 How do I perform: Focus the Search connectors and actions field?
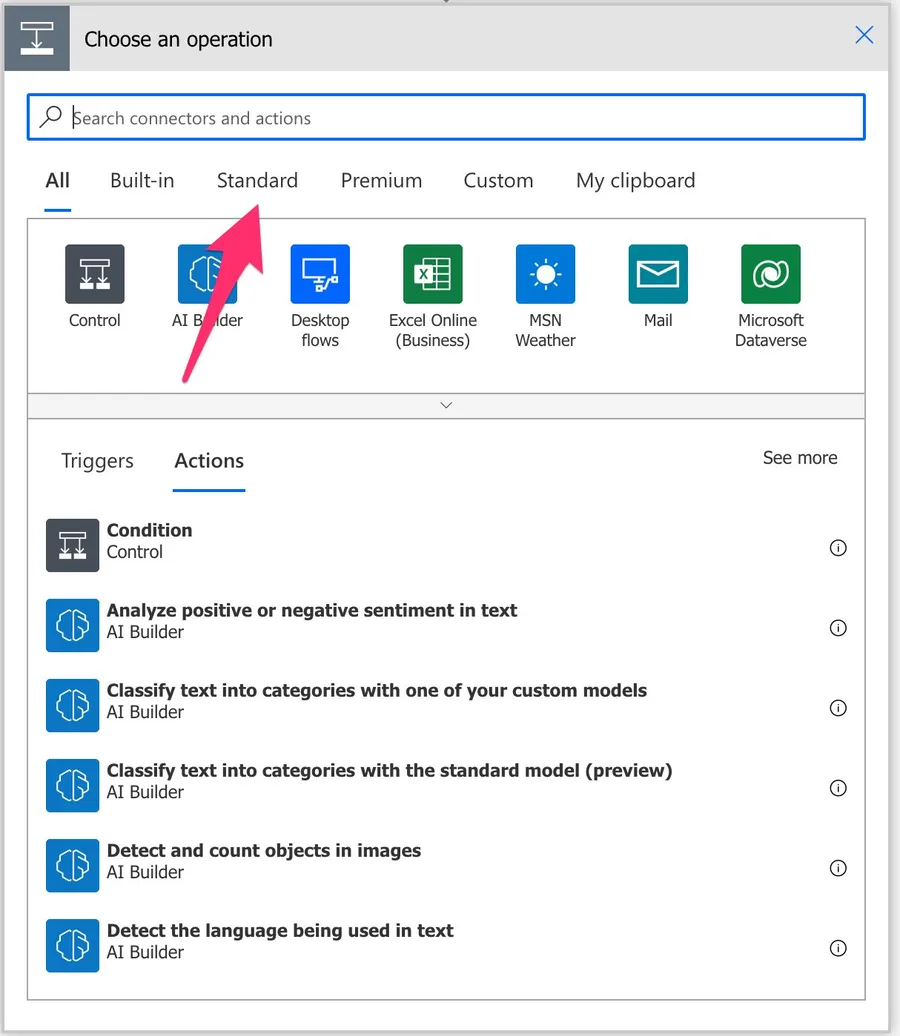tap(460, 118)
